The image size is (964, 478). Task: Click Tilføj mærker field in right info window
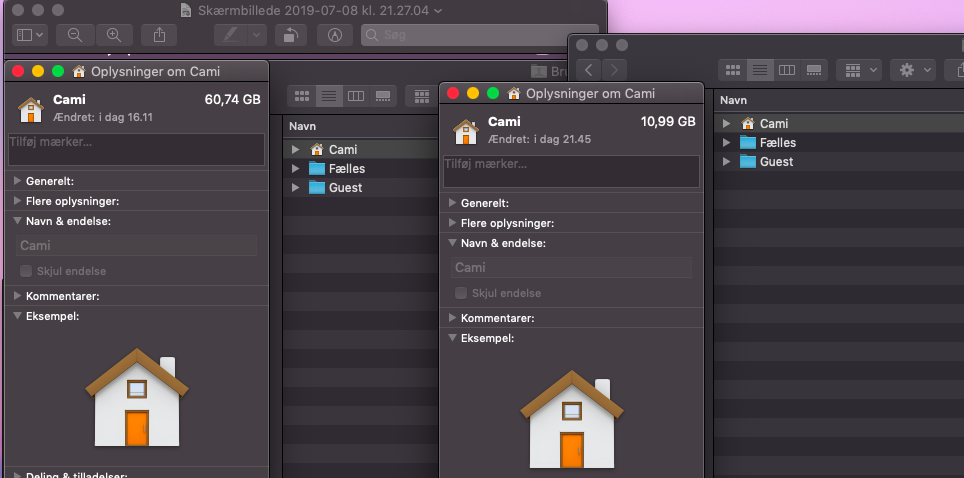point(571,172)
